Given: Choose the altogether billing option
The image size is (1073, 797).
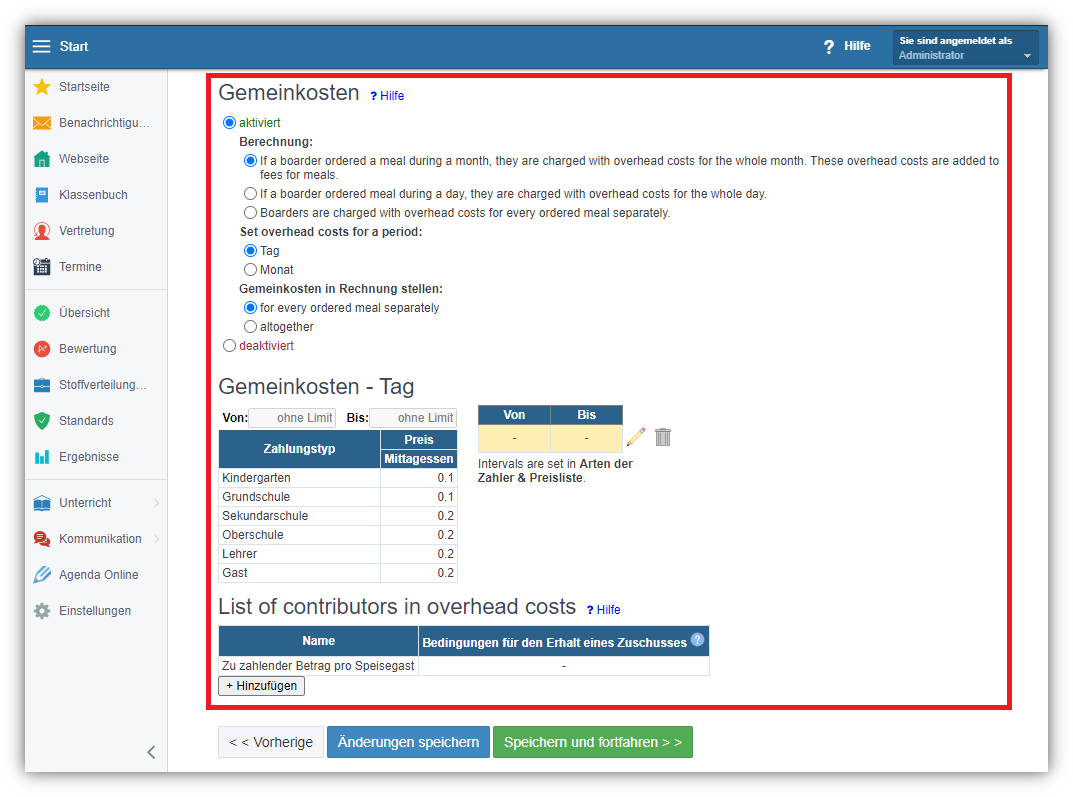Looking at the screenshot, I should [251, 327].
